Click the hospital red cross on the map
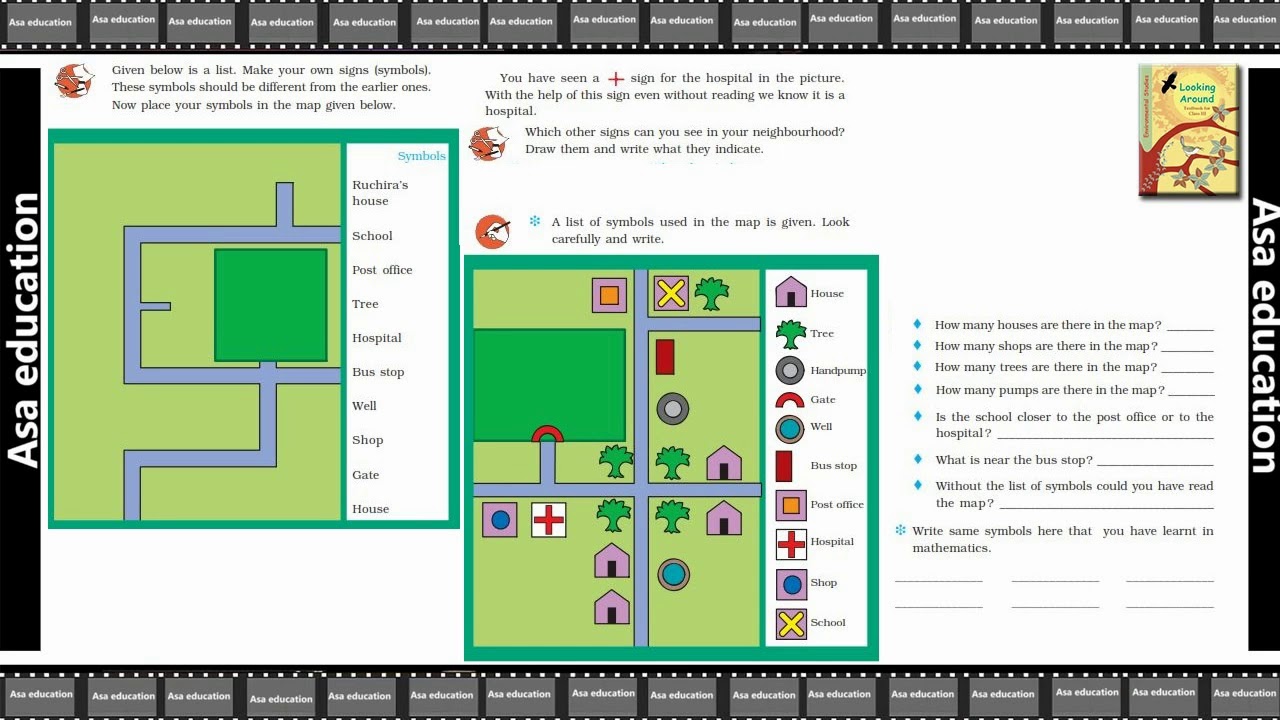Image resolution: width=1280 pixels, height=720 pixels. coord(548,520)
